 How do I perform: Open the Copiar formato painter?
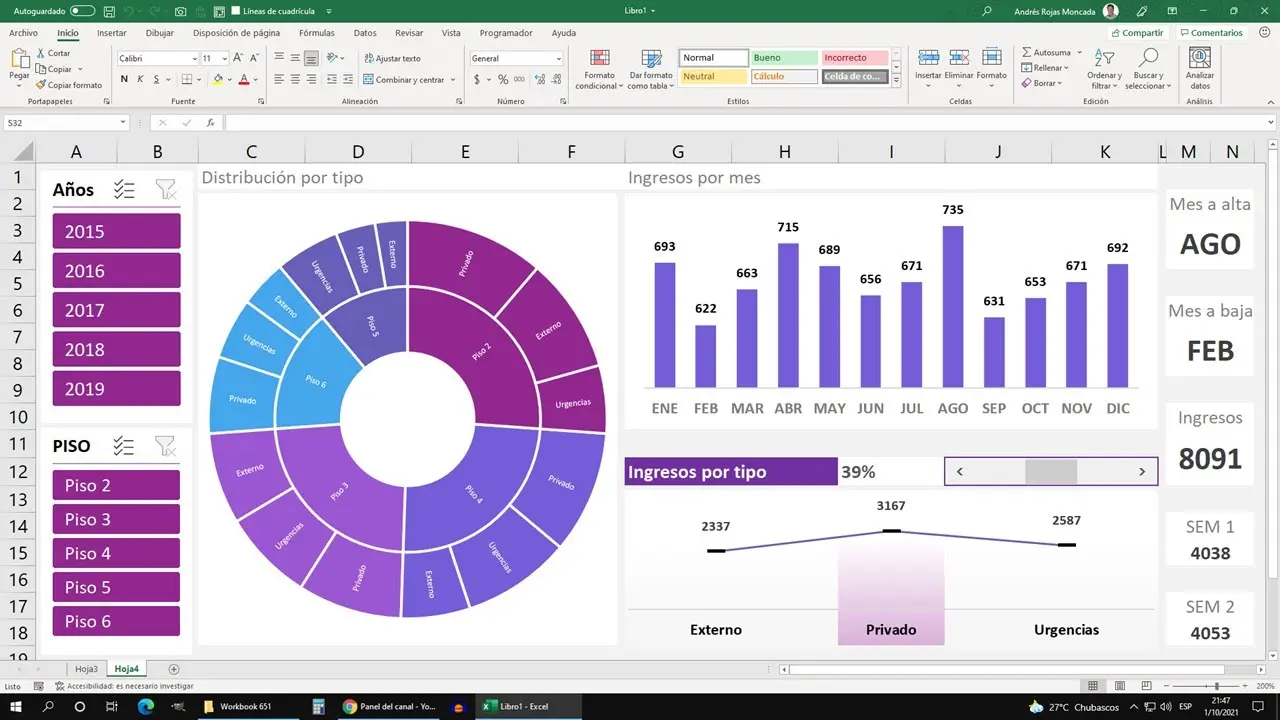[x=68, y=85]
